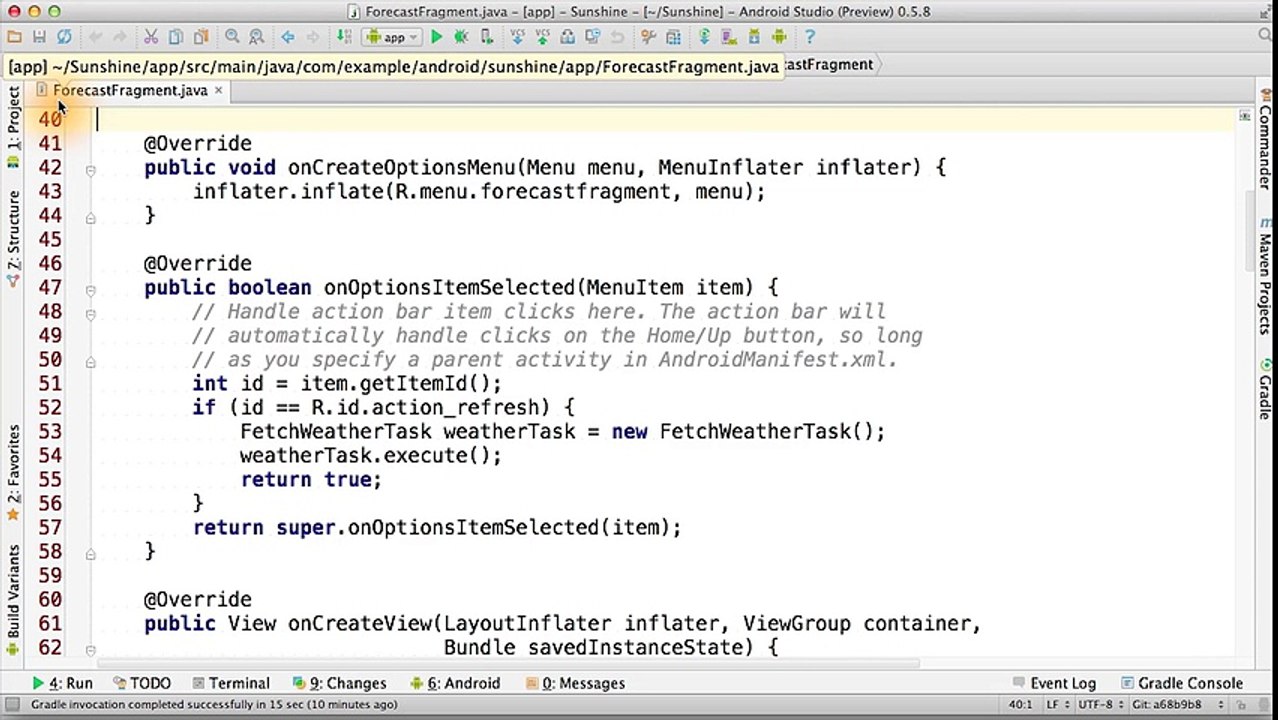
Task: Redo using the right curved arrow icon
Action: (119, 37)
